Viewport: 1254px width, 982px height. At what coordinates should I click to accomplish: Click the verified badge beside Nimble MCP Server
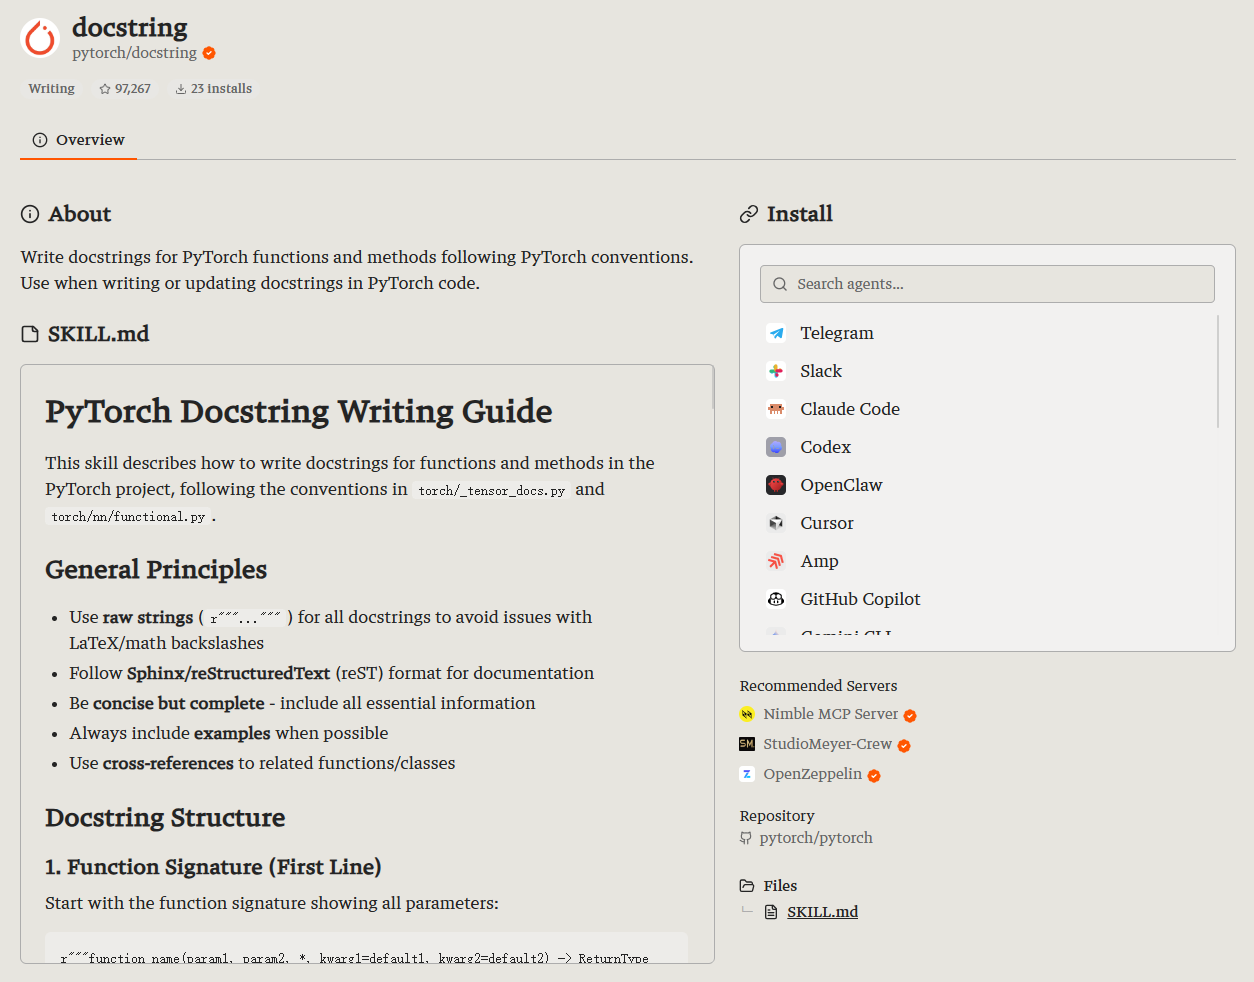[x=910, y=716]
